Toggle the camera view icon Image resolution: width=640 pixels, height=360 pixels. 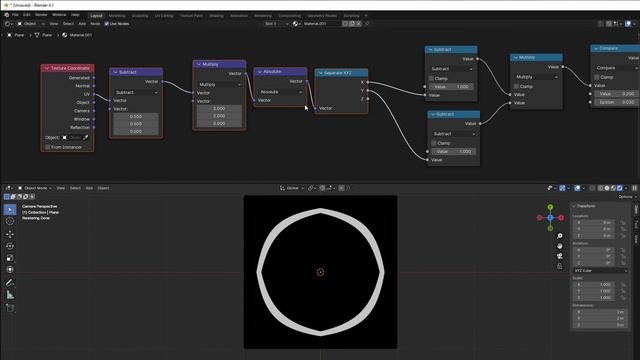(x=560, y=256)
